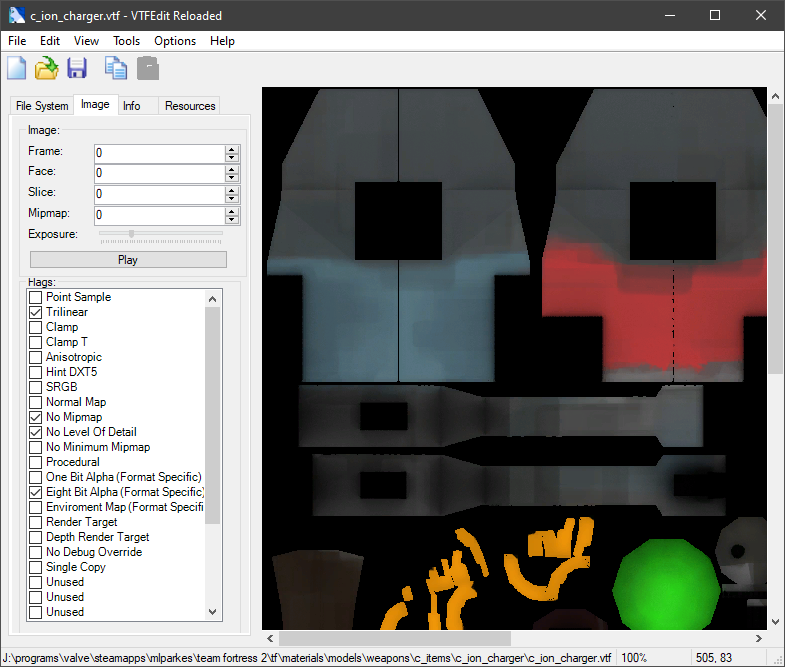Check the Enviroment Map flag
785x667 pixels.
pos(36,507)
